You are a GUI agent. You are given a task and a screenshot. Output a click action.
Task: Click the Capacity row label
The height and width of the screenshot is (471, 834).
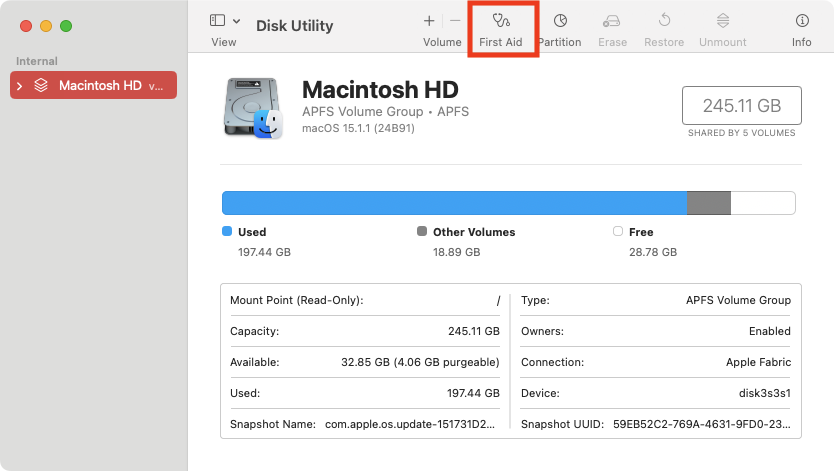pos(254,331)
